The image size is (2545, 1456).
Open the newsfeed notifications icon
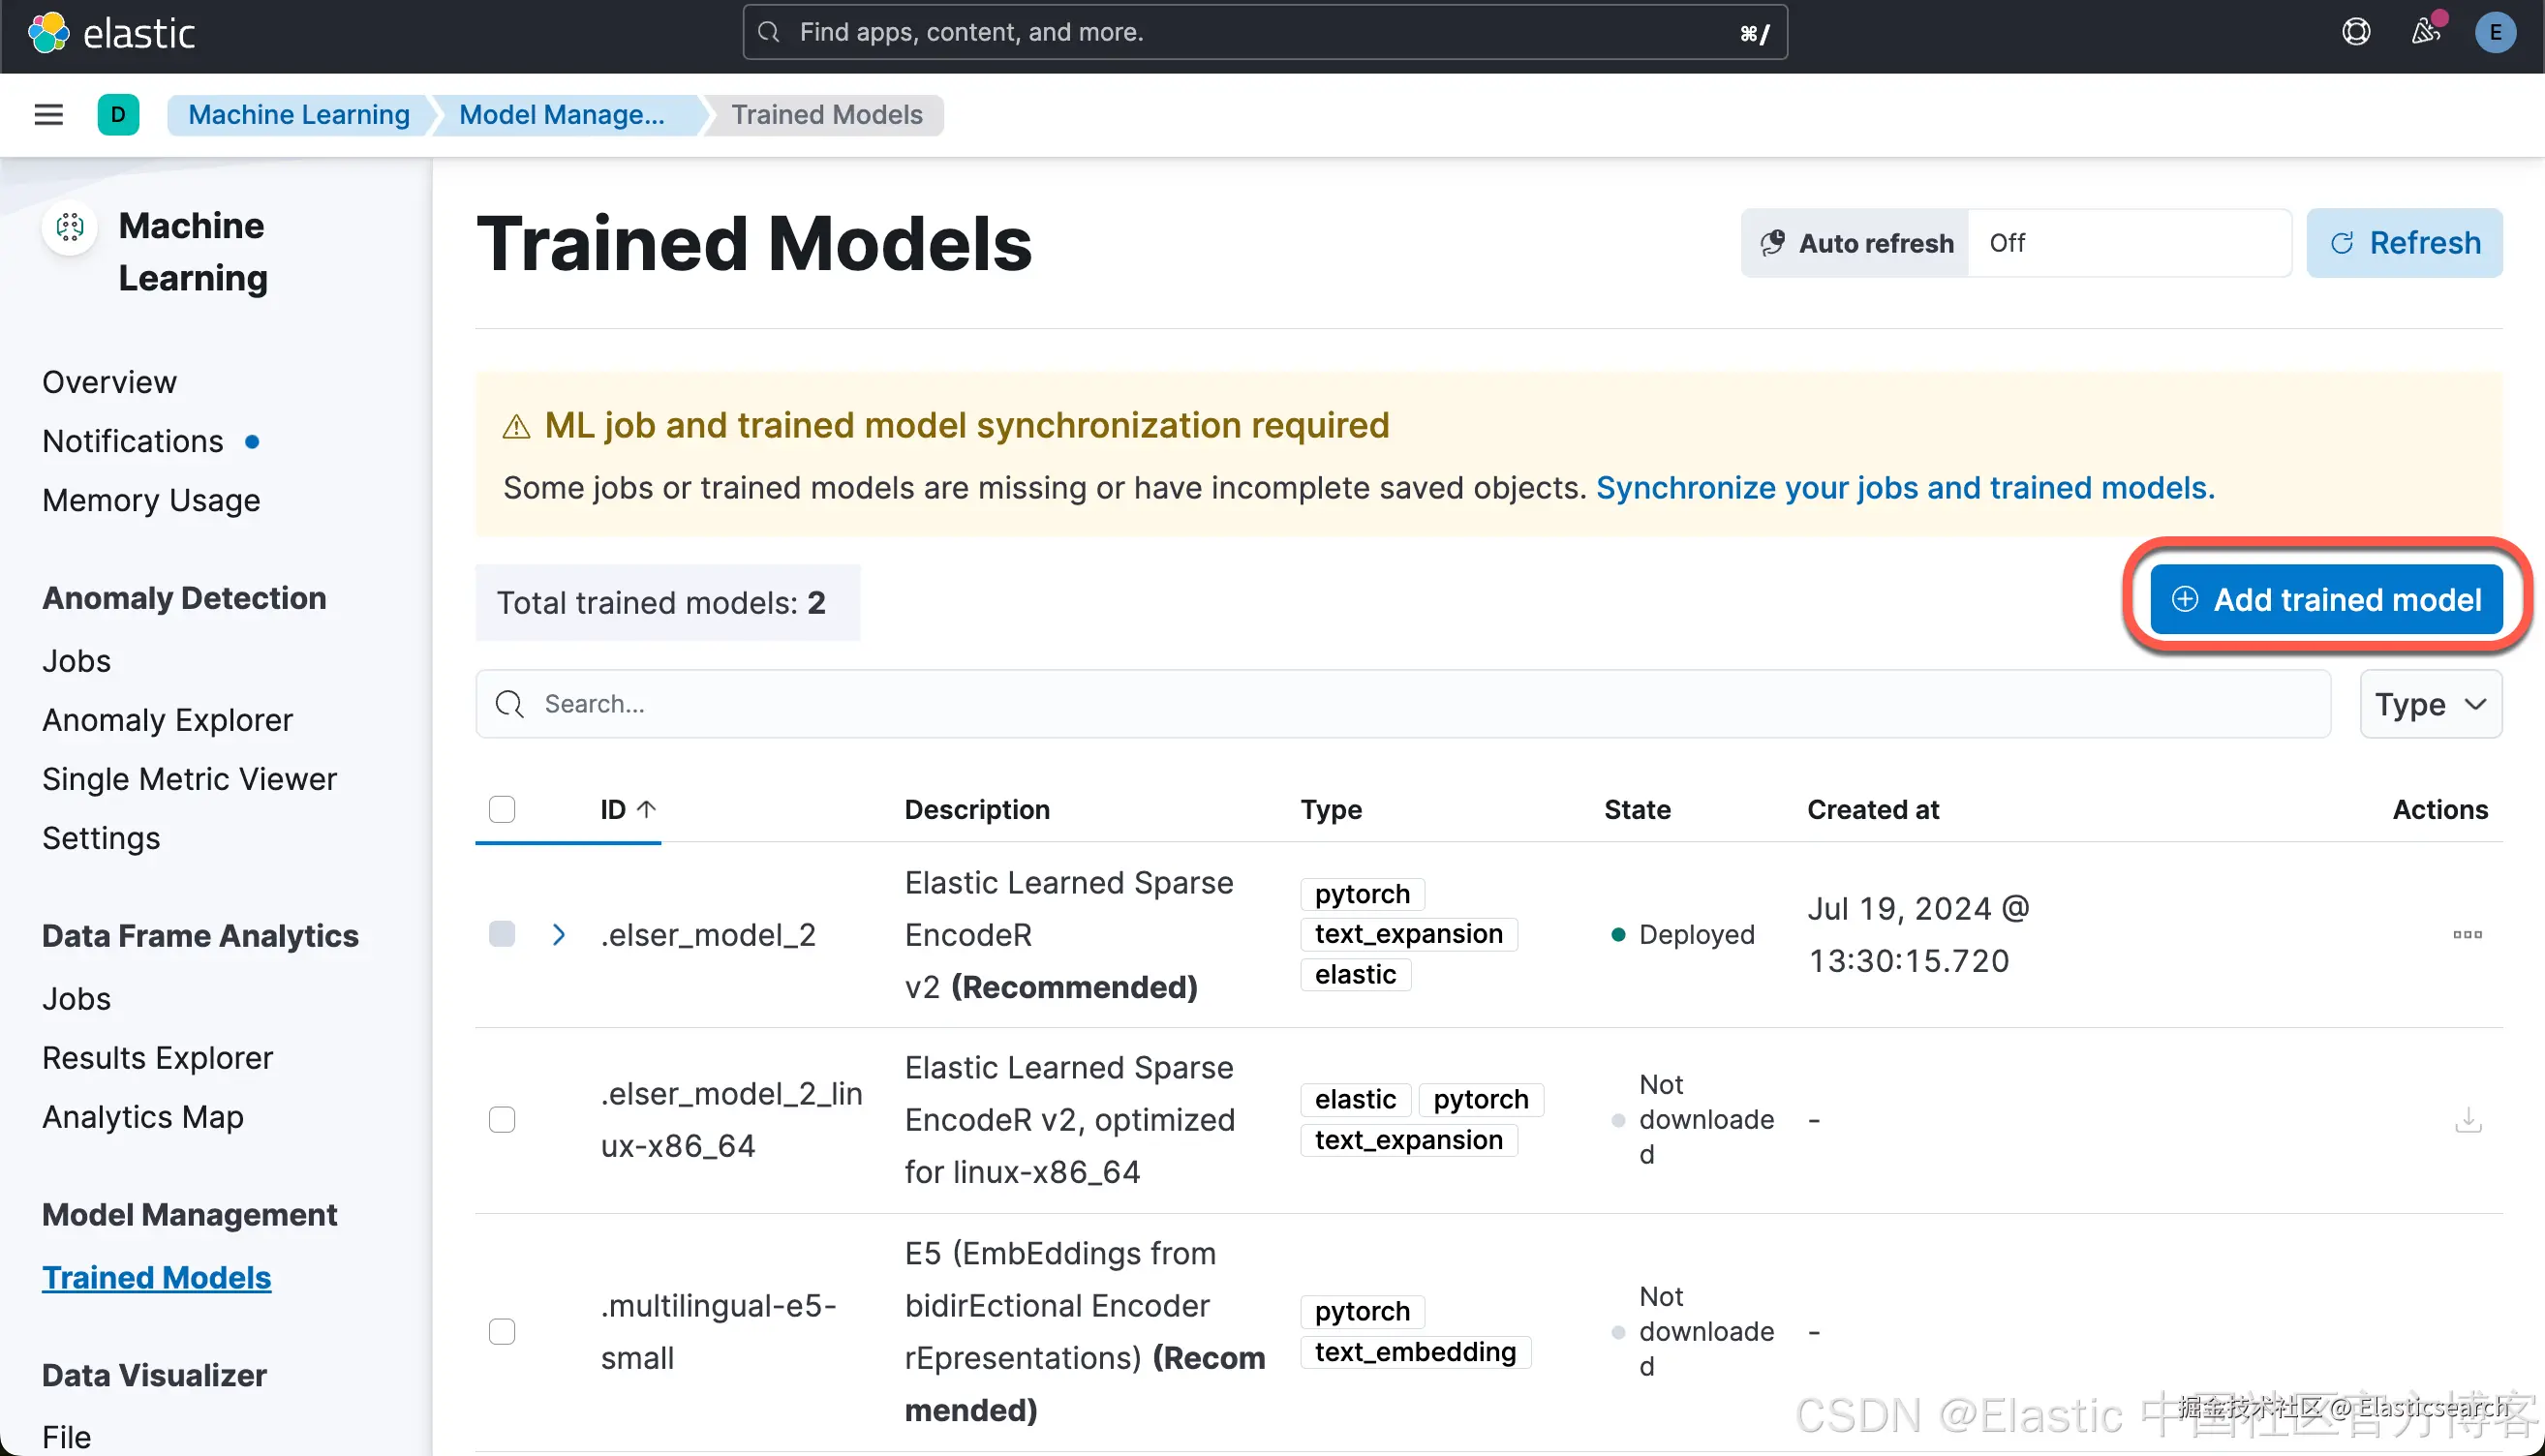[x=2425, y=33]
